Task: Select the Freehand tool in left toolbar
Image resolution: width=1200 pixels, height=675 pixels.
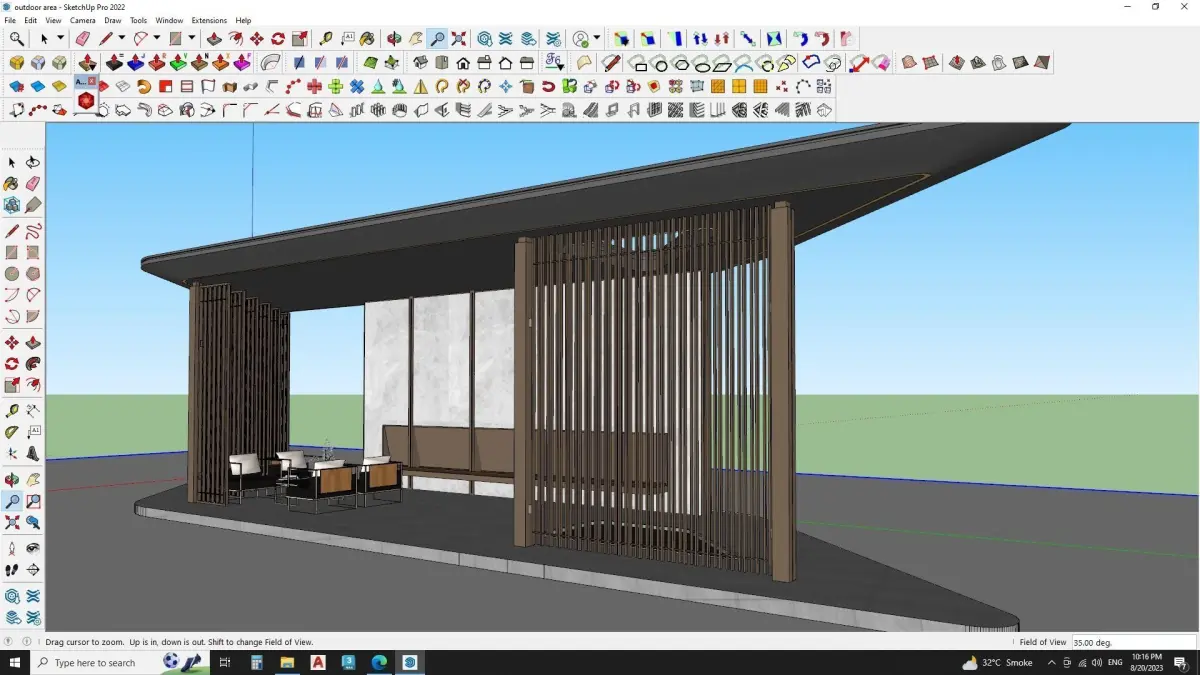Action: coord(33,230)
